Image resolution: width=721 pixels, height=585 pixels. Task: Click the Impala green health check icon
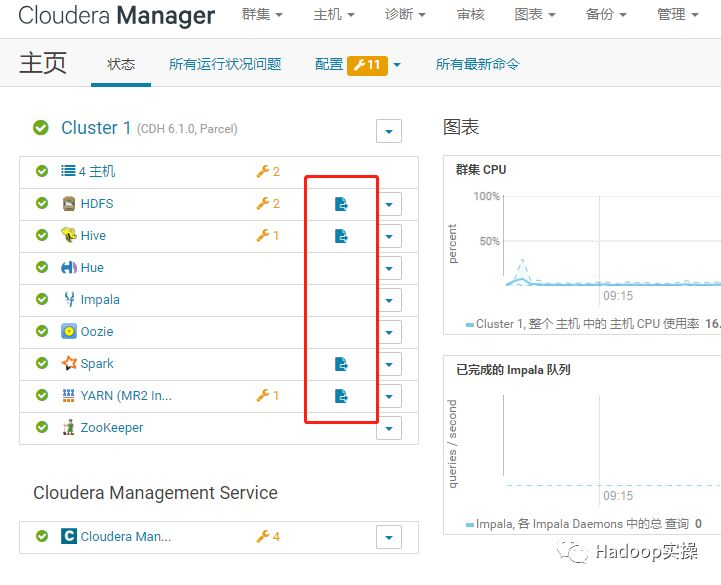[42, 299]
